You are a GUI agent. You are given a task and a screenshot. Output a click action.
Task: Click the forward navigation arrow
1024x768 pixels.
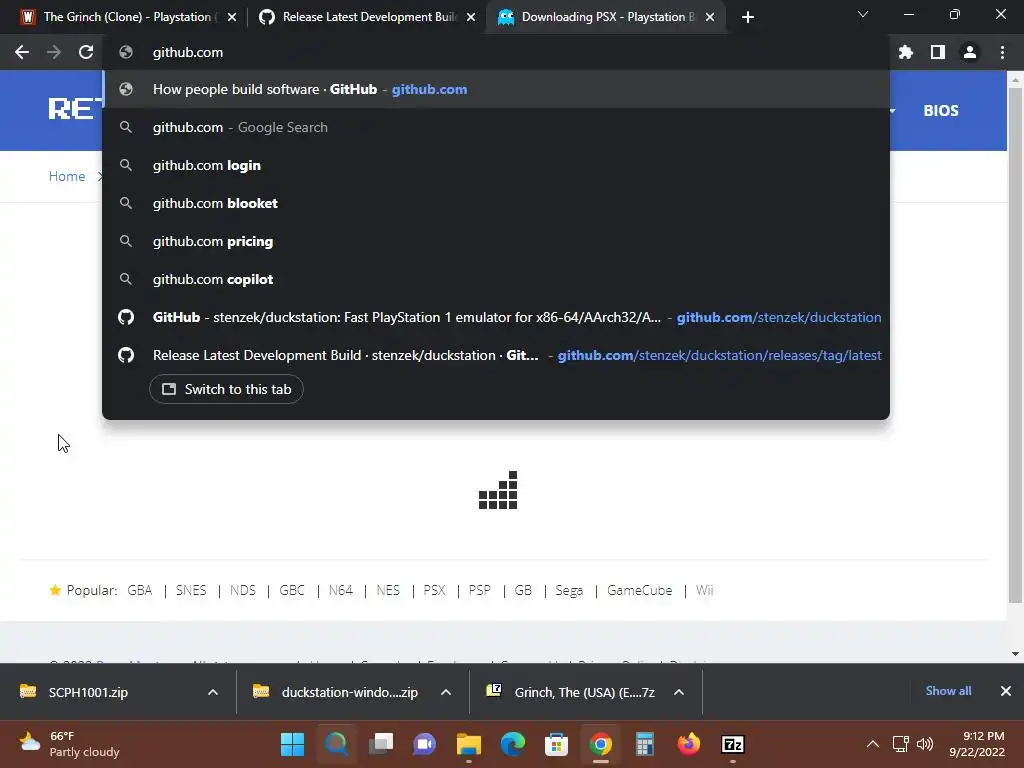(54, 52)
